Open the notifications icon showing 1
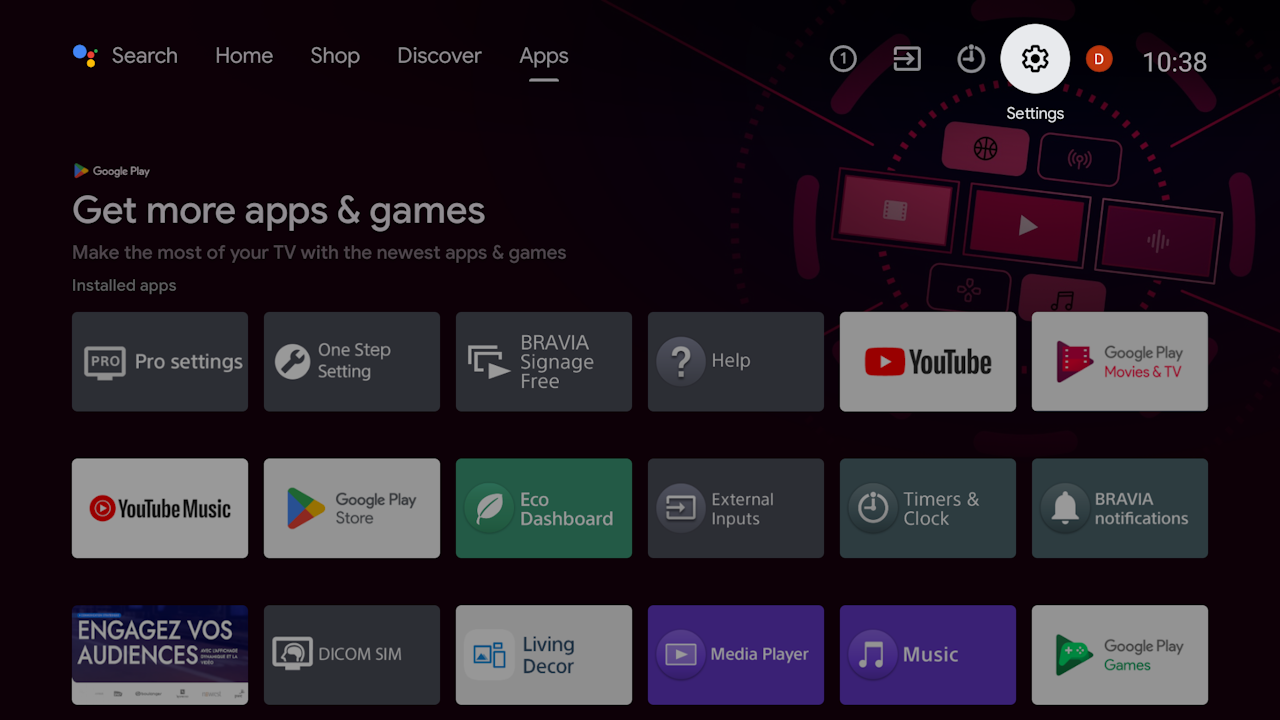This screenshot has height=720, width=1280. 843,60
